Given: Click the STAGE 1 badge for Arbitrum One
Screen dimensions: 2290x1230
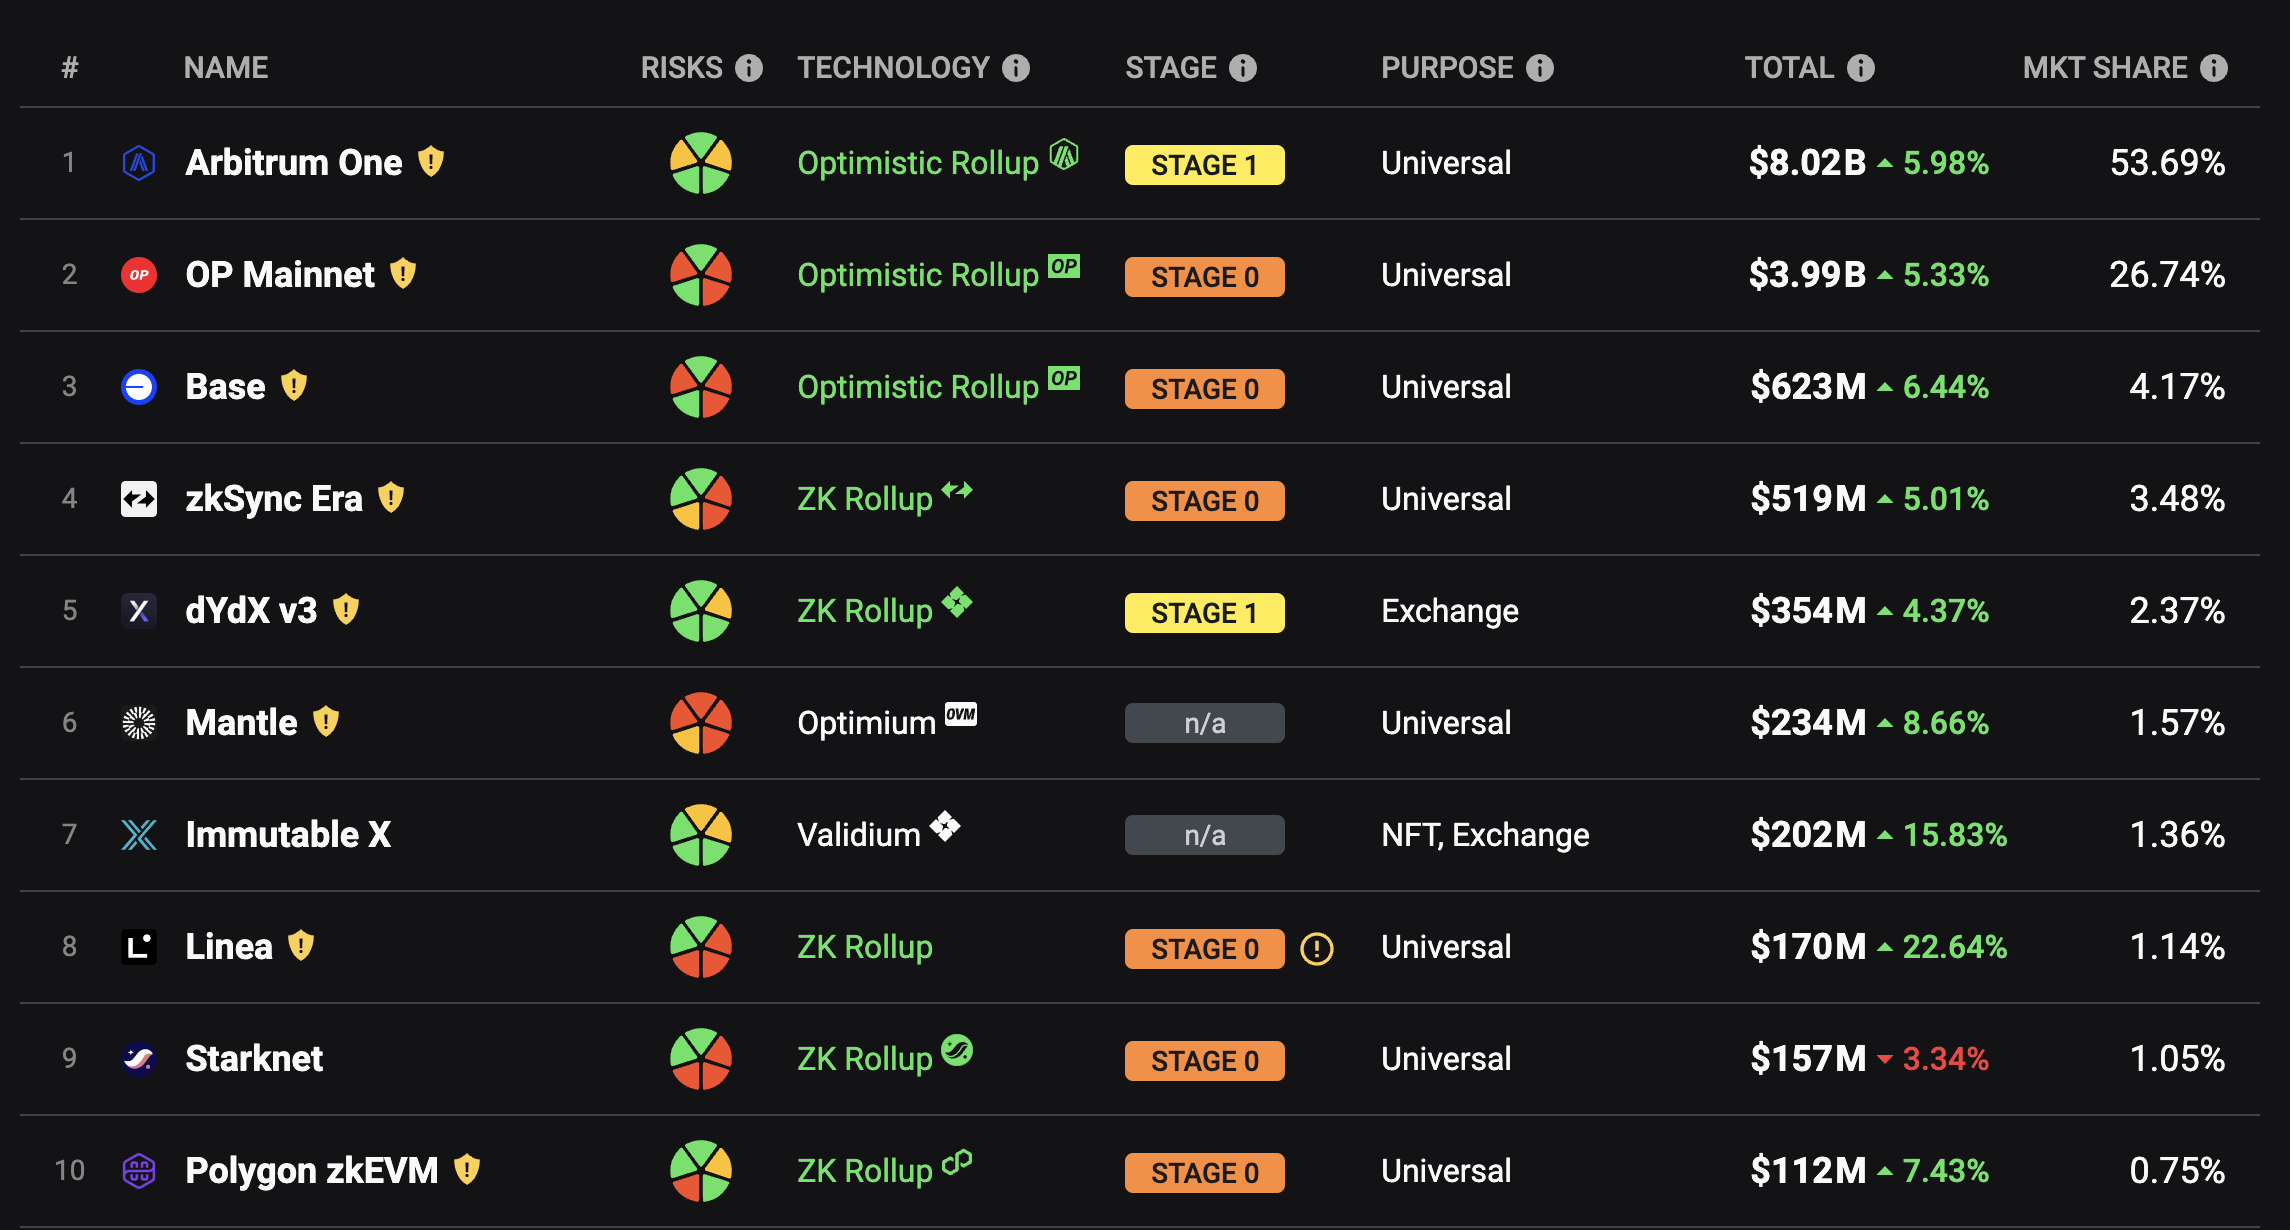Looking at the screenshot, I should pyautogui.click(x=1204, y=164).
